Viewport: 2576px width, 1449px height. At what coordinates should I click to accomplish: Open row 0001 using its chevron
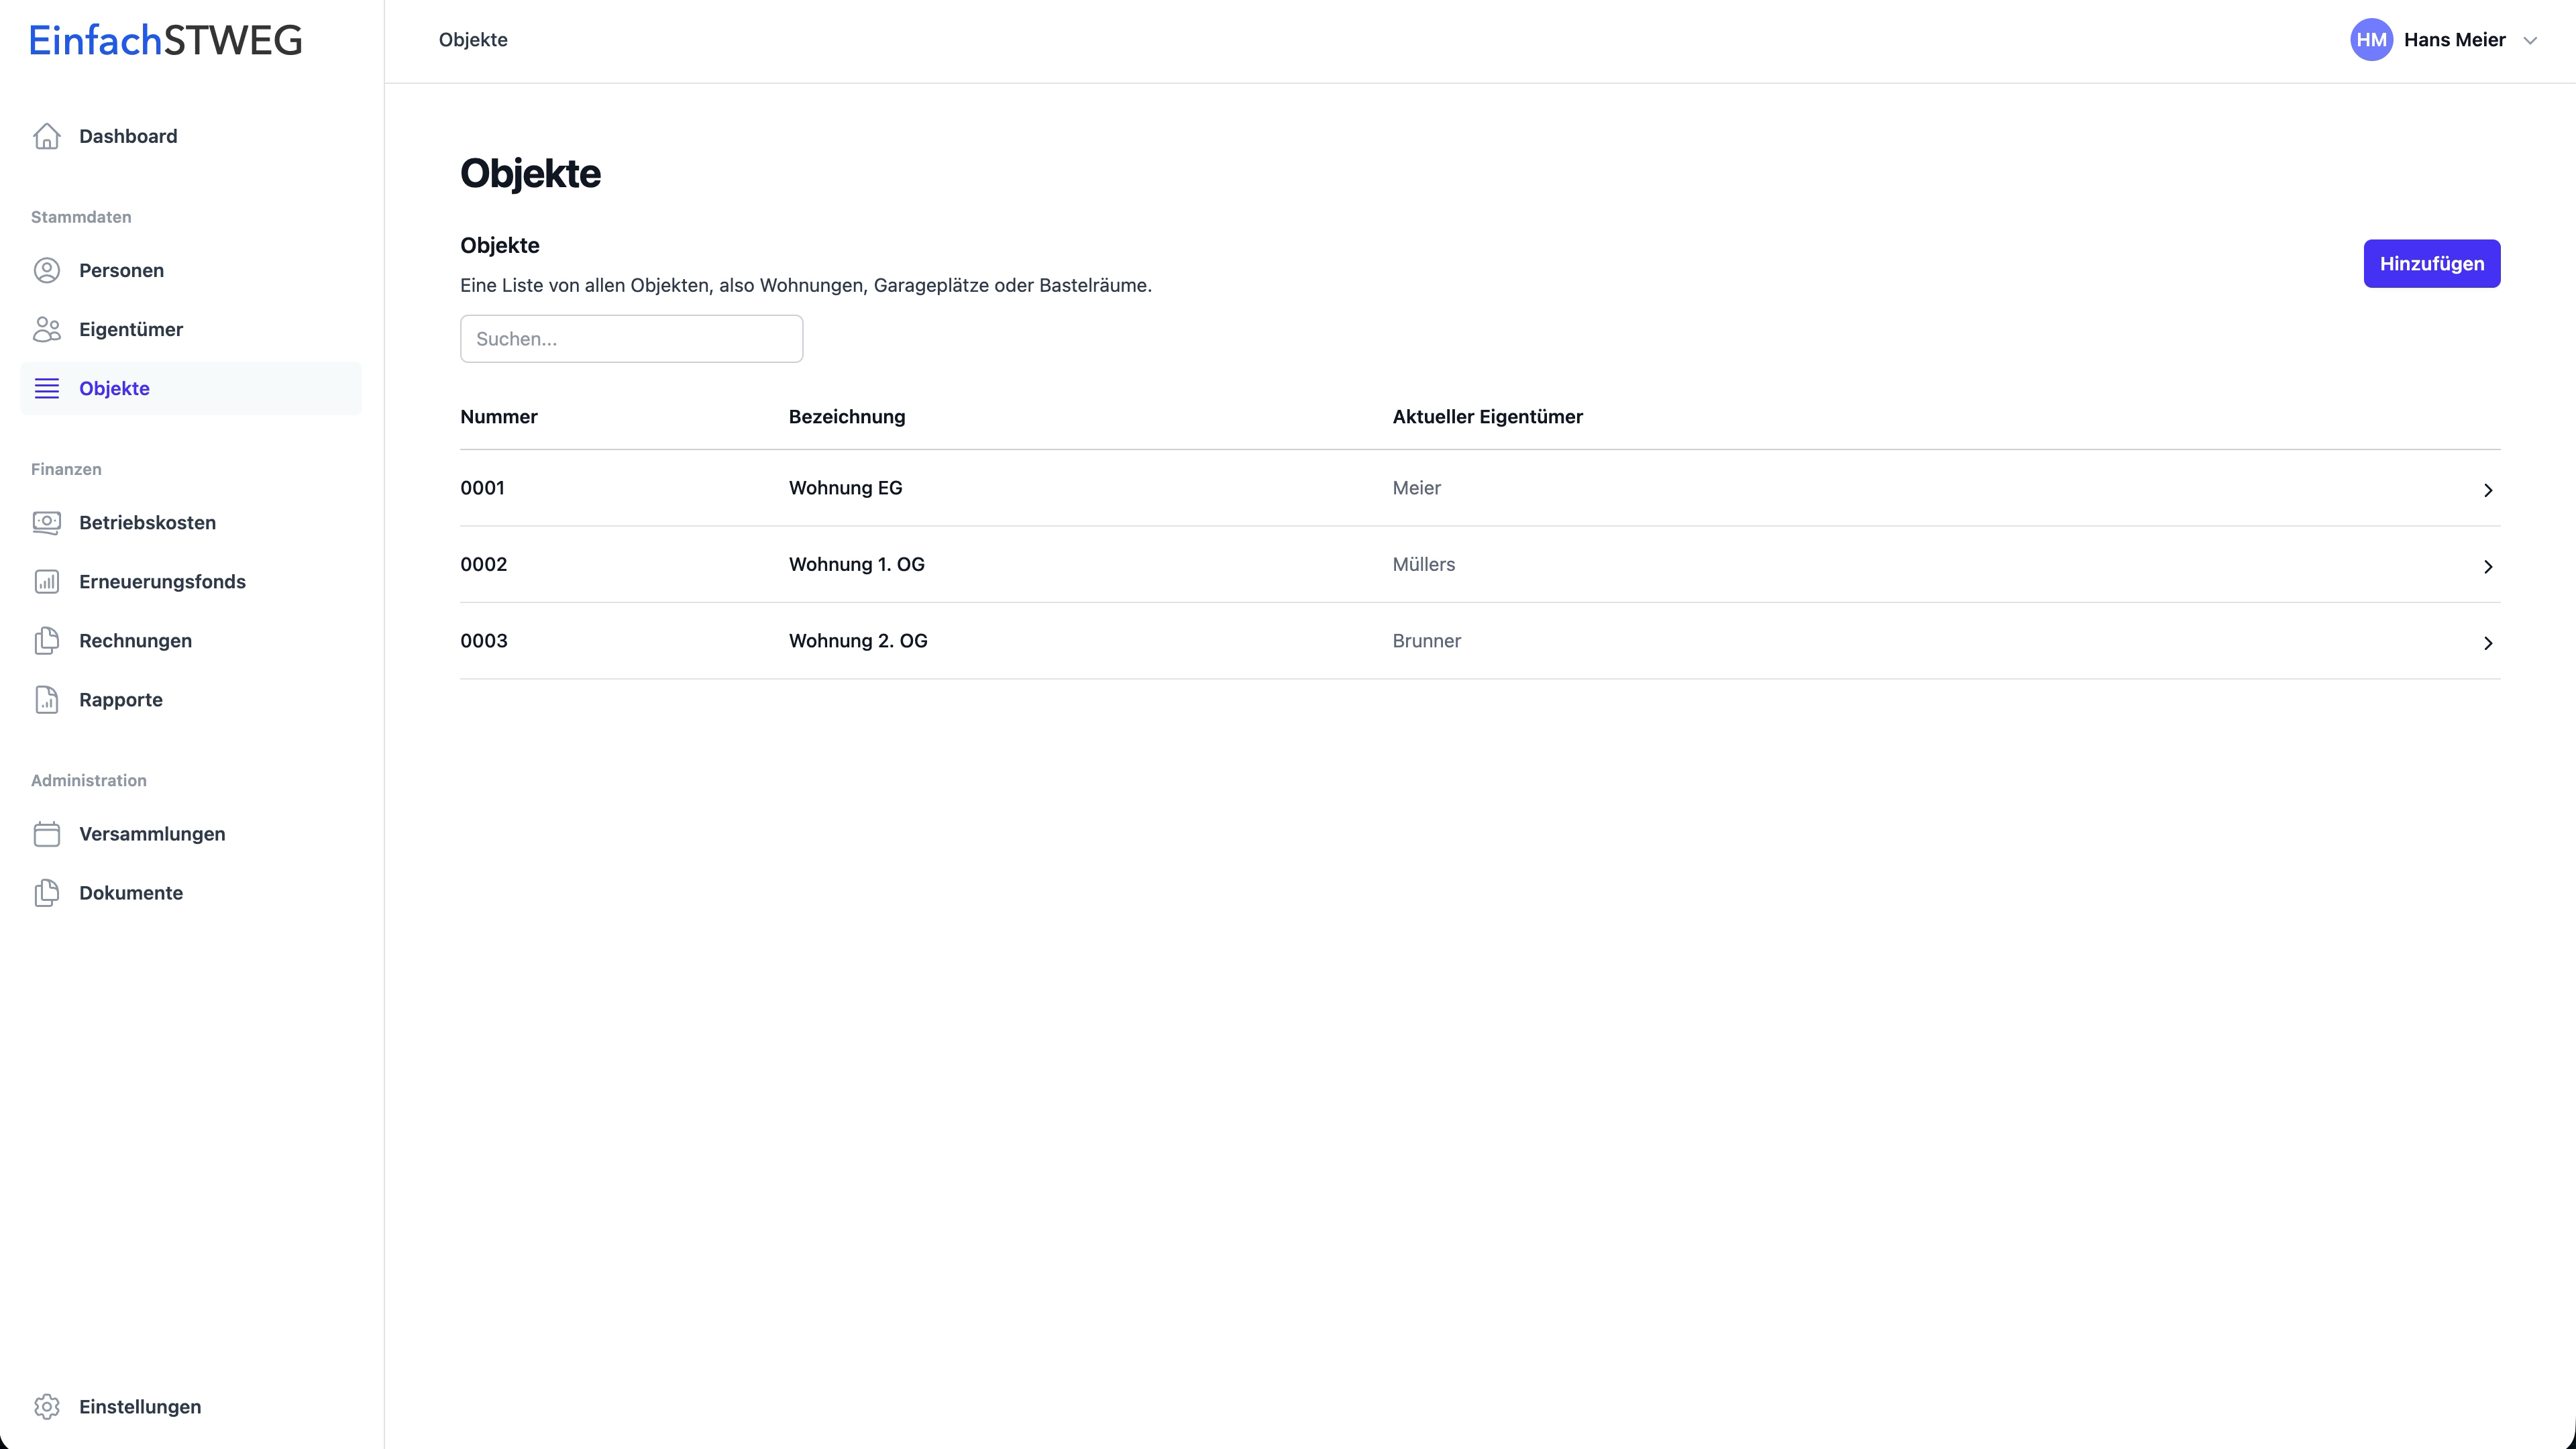click(2488, 490)
